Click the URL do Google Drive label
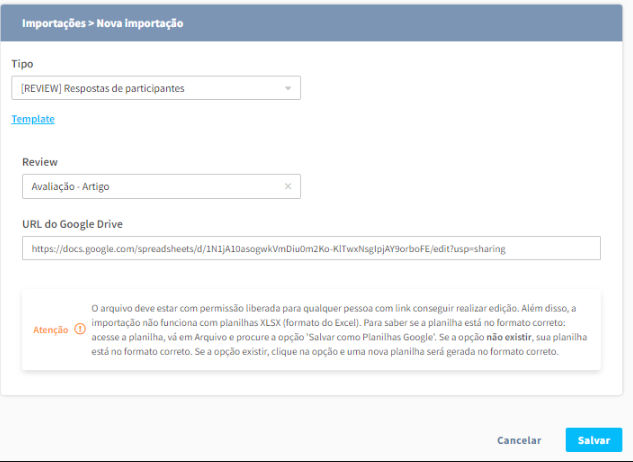633x462 pixels. pyautogui.click(x=72, y=224)
